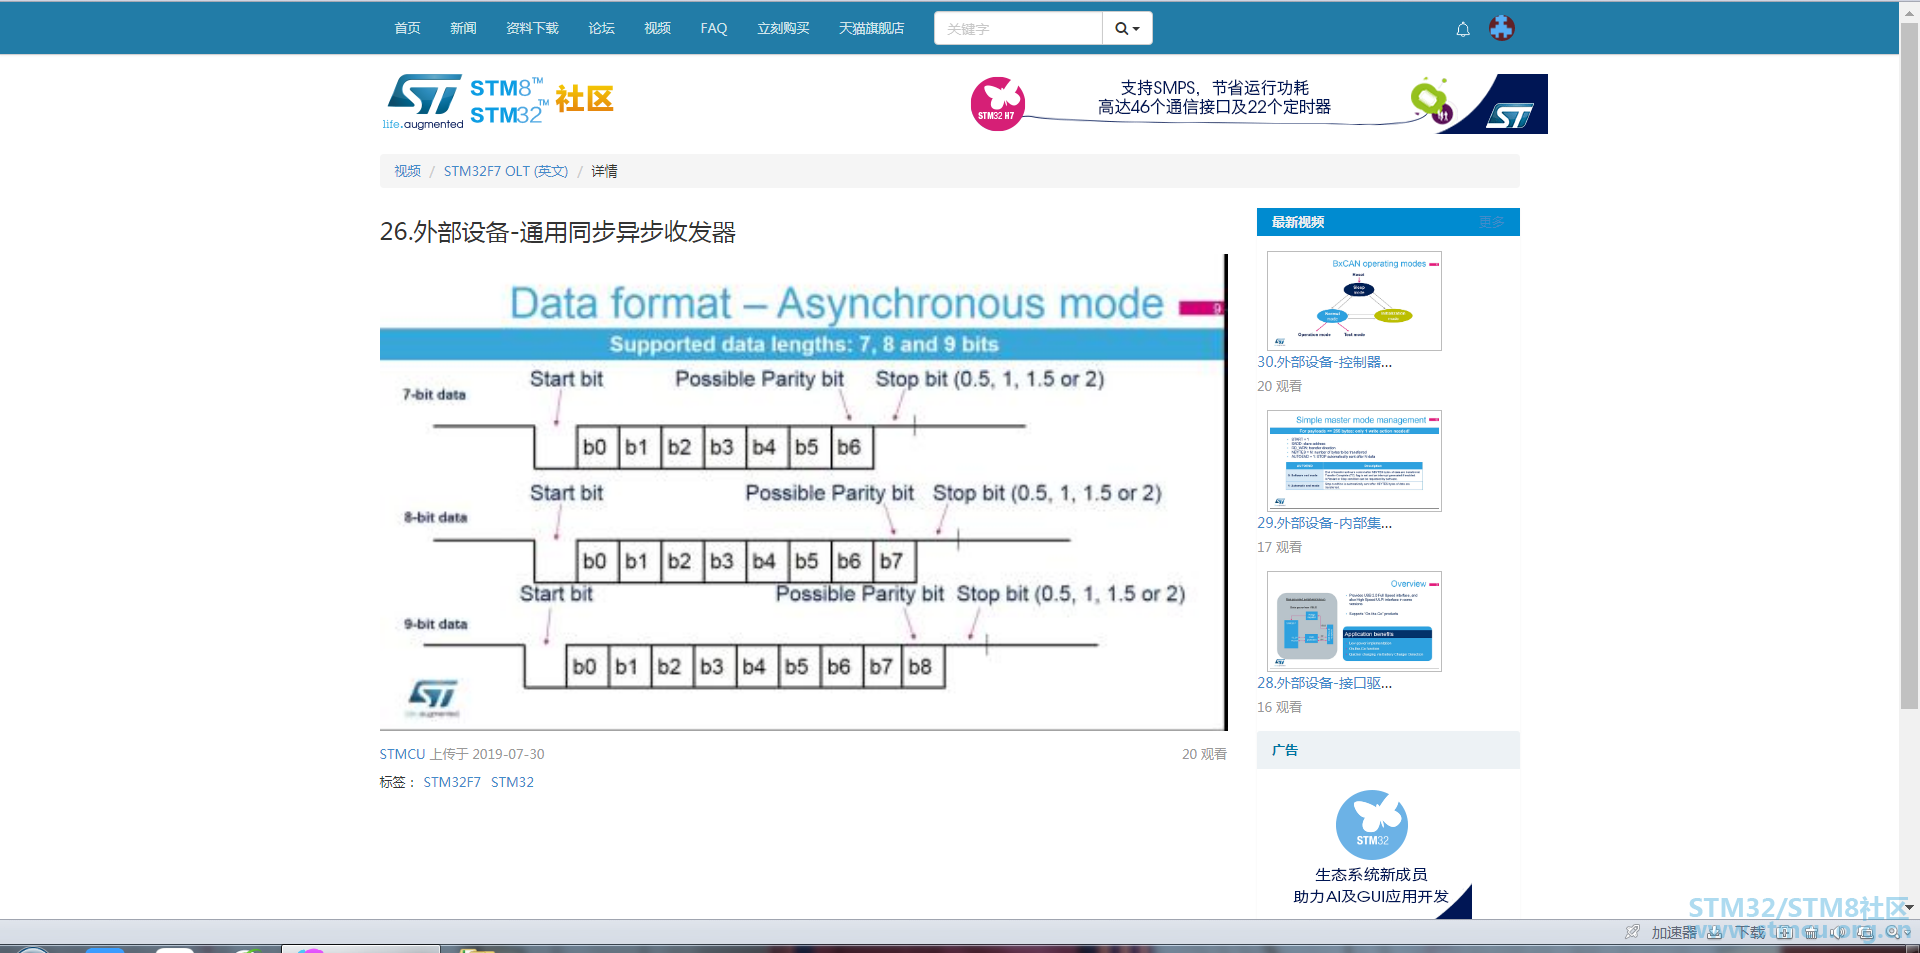Open 更多 more videos link
Screen dimensions: 1920x953
pos(1492,222)
